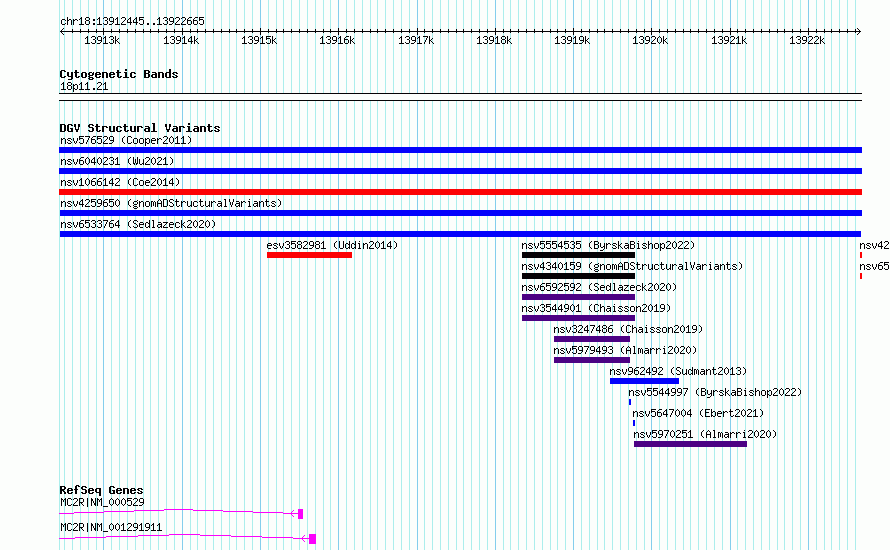Click the 13915k ruler label
Viewport: 890px width, 550px height.
[x=259, y=41]
